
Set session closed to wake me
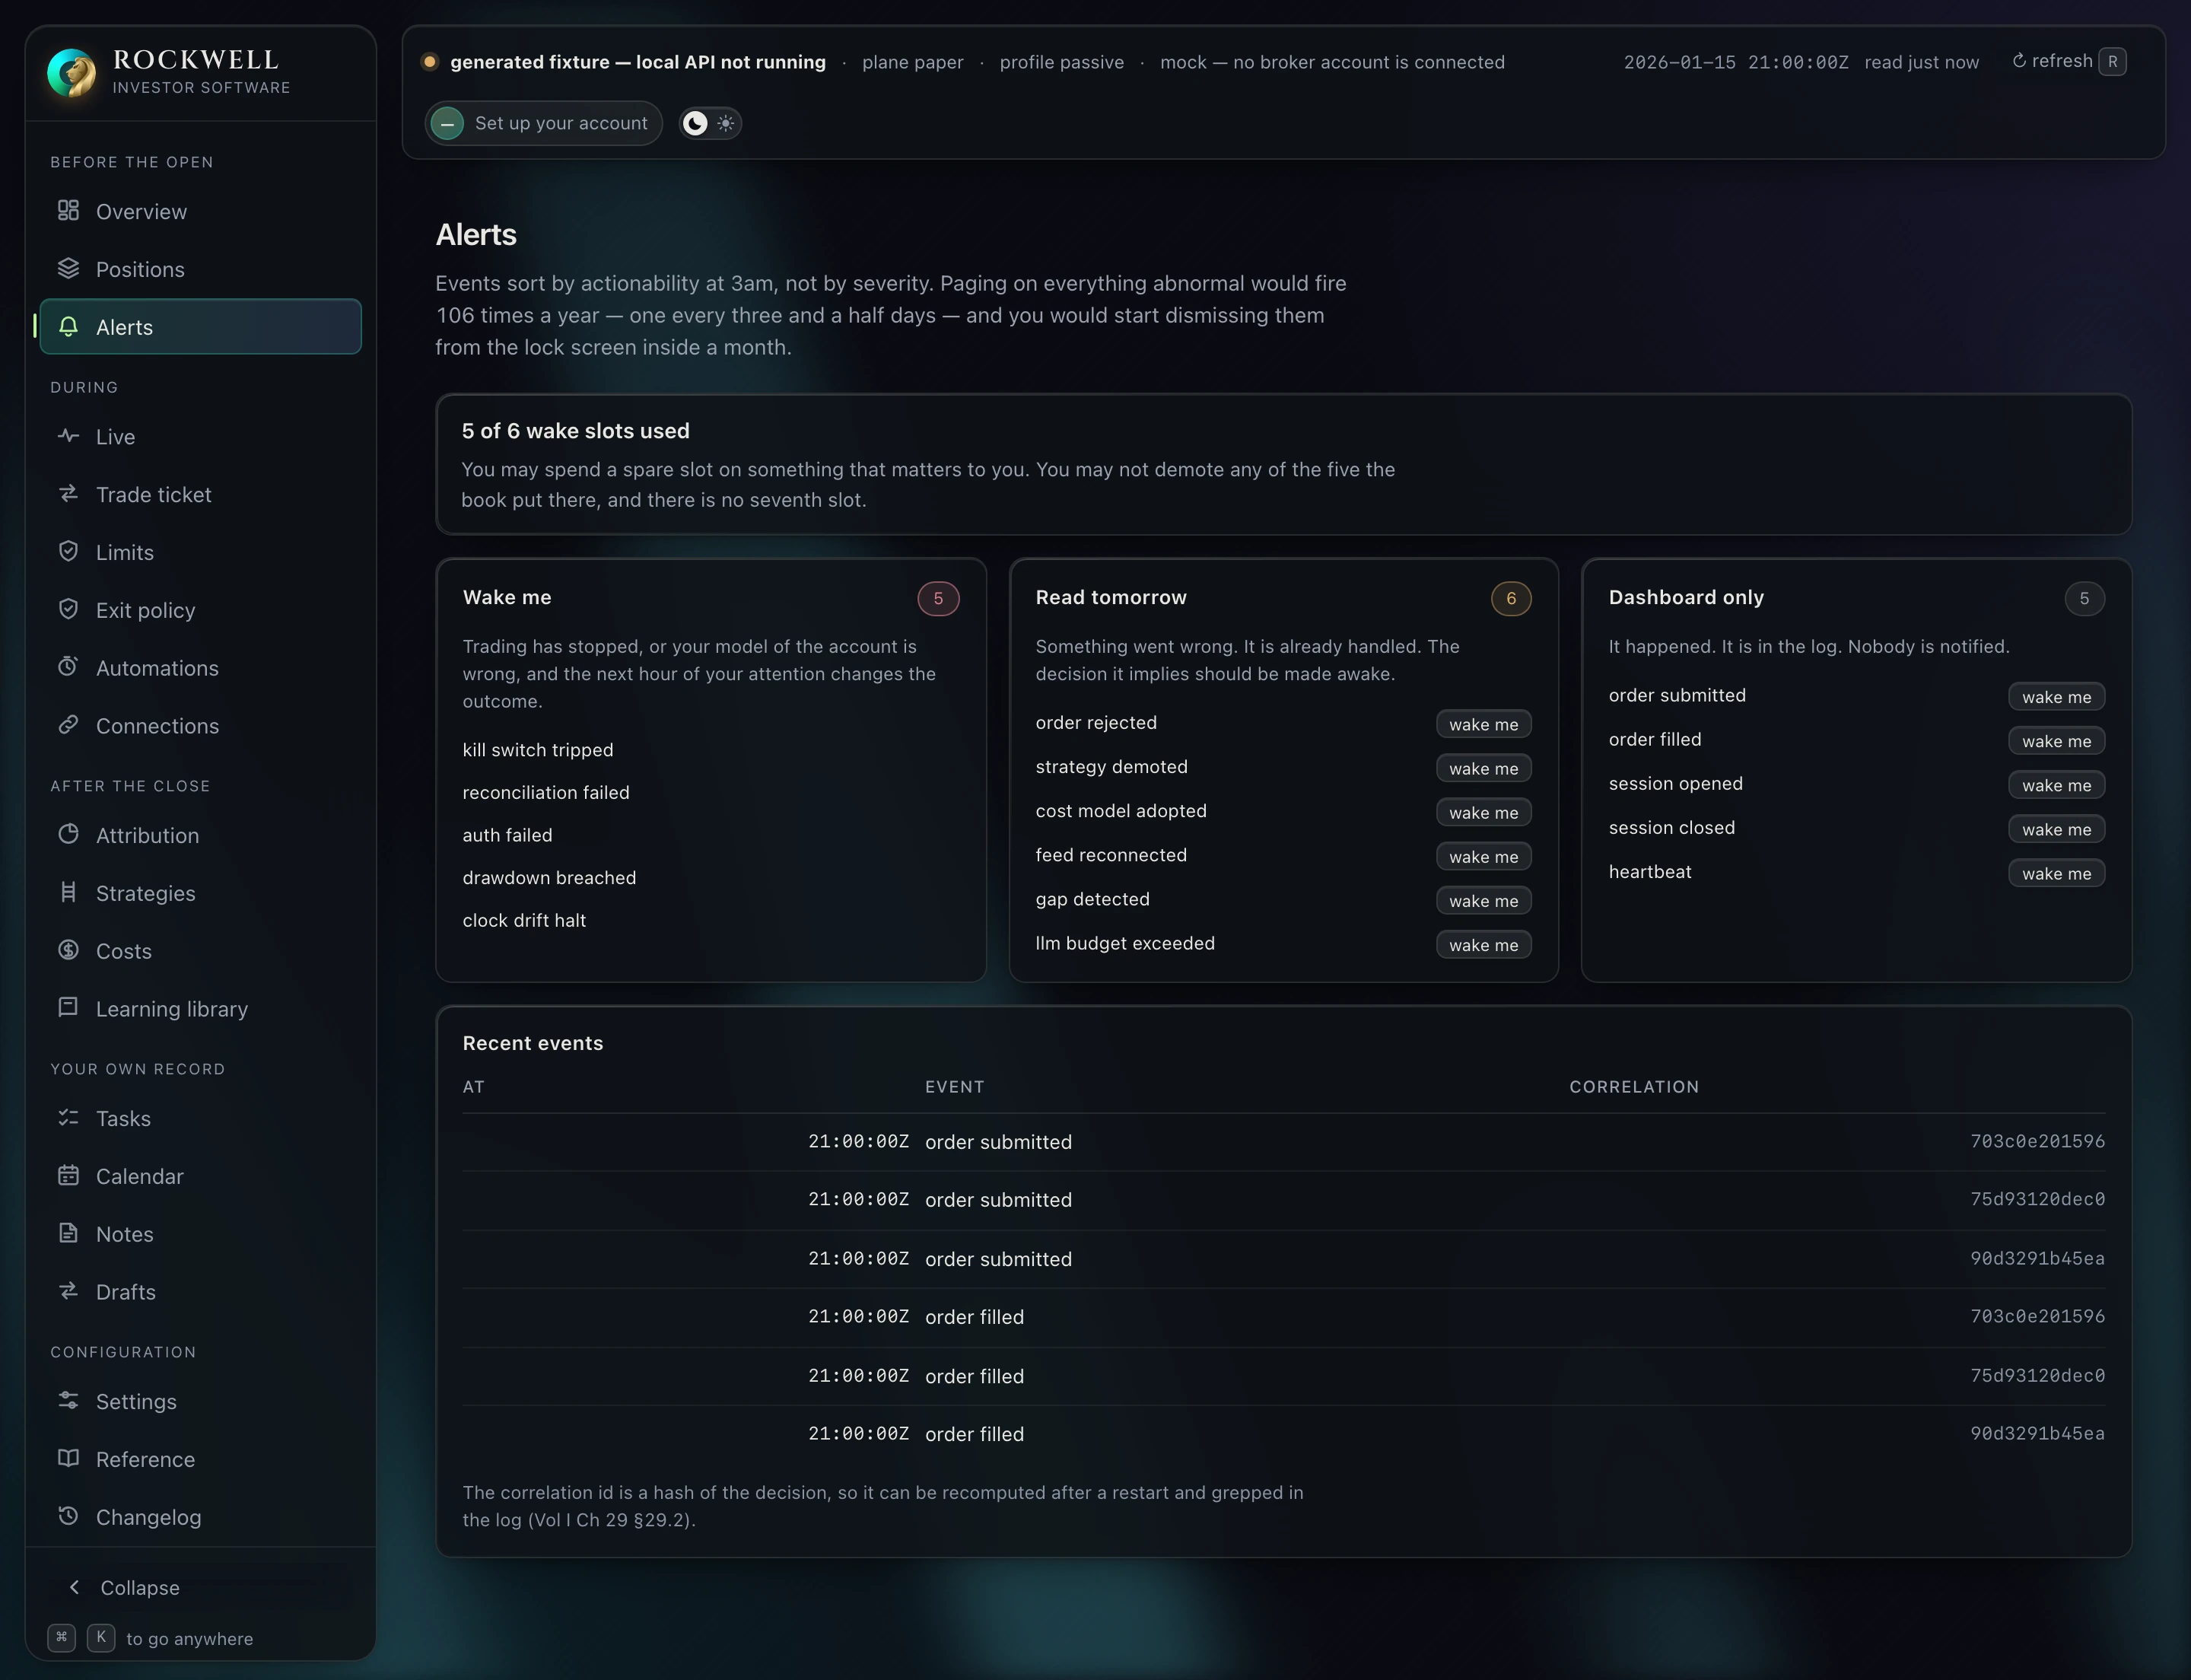click(x=2056, y=829)
